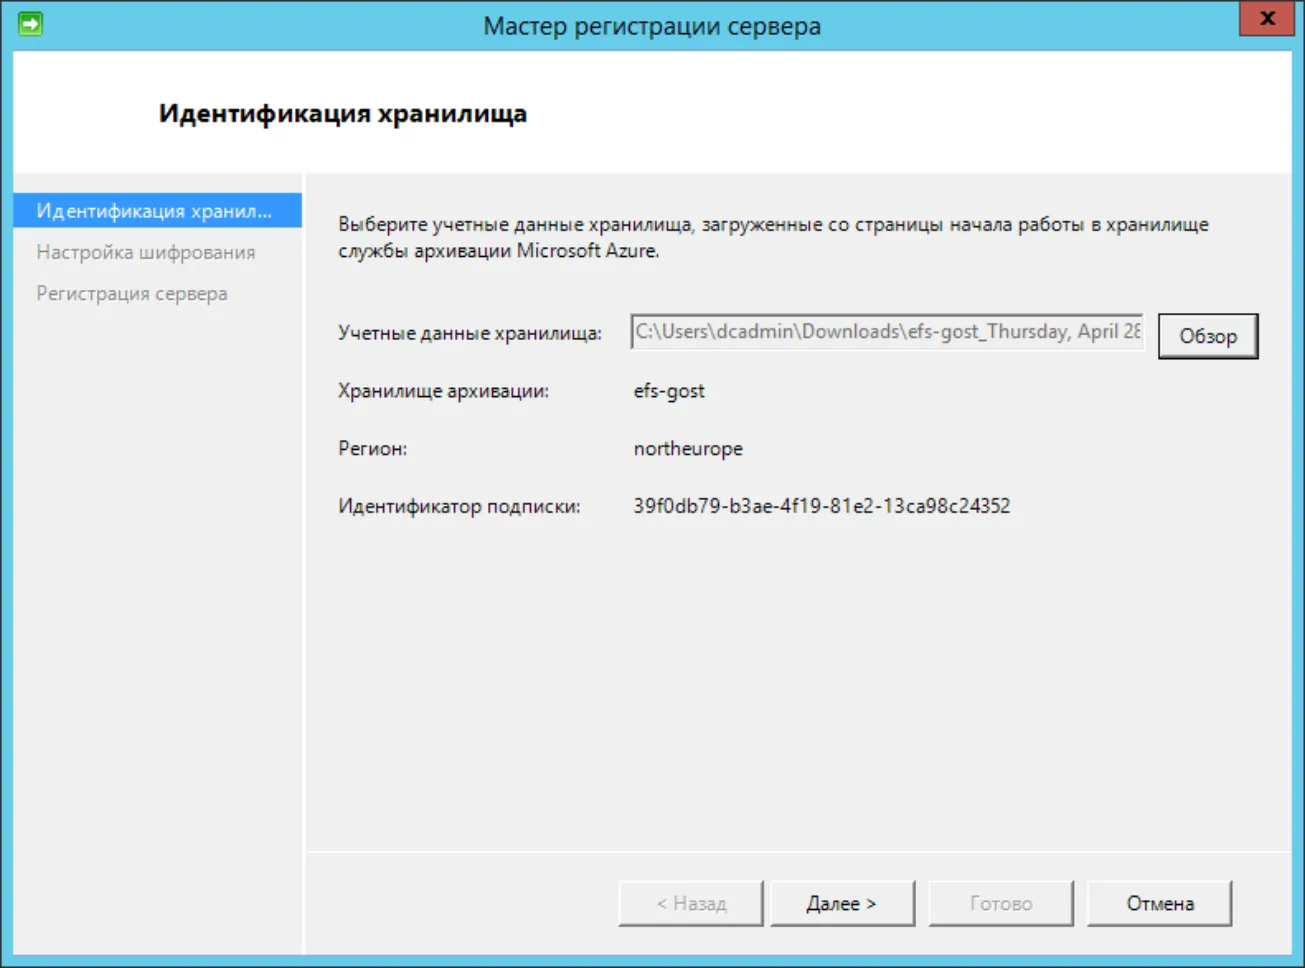Cancel the wizard with Отмена

tap(1160, 903)
